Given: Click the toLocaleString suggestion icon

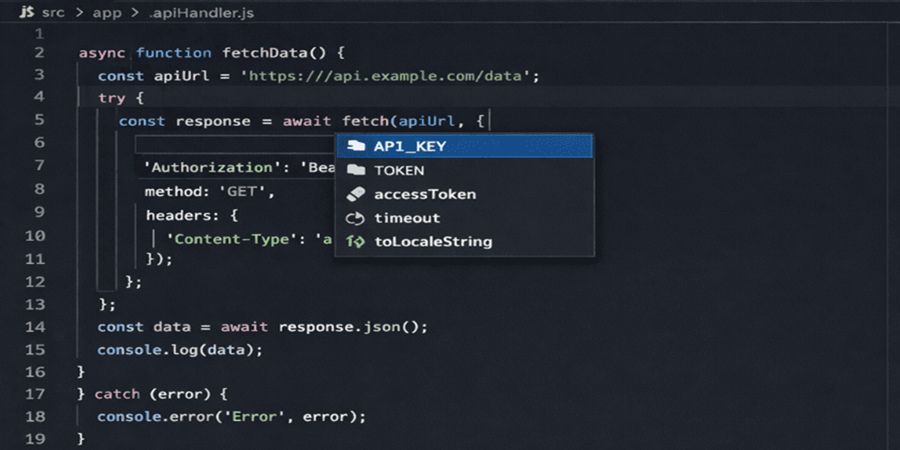Looking at the screenshot, I should tap(355, 242).
